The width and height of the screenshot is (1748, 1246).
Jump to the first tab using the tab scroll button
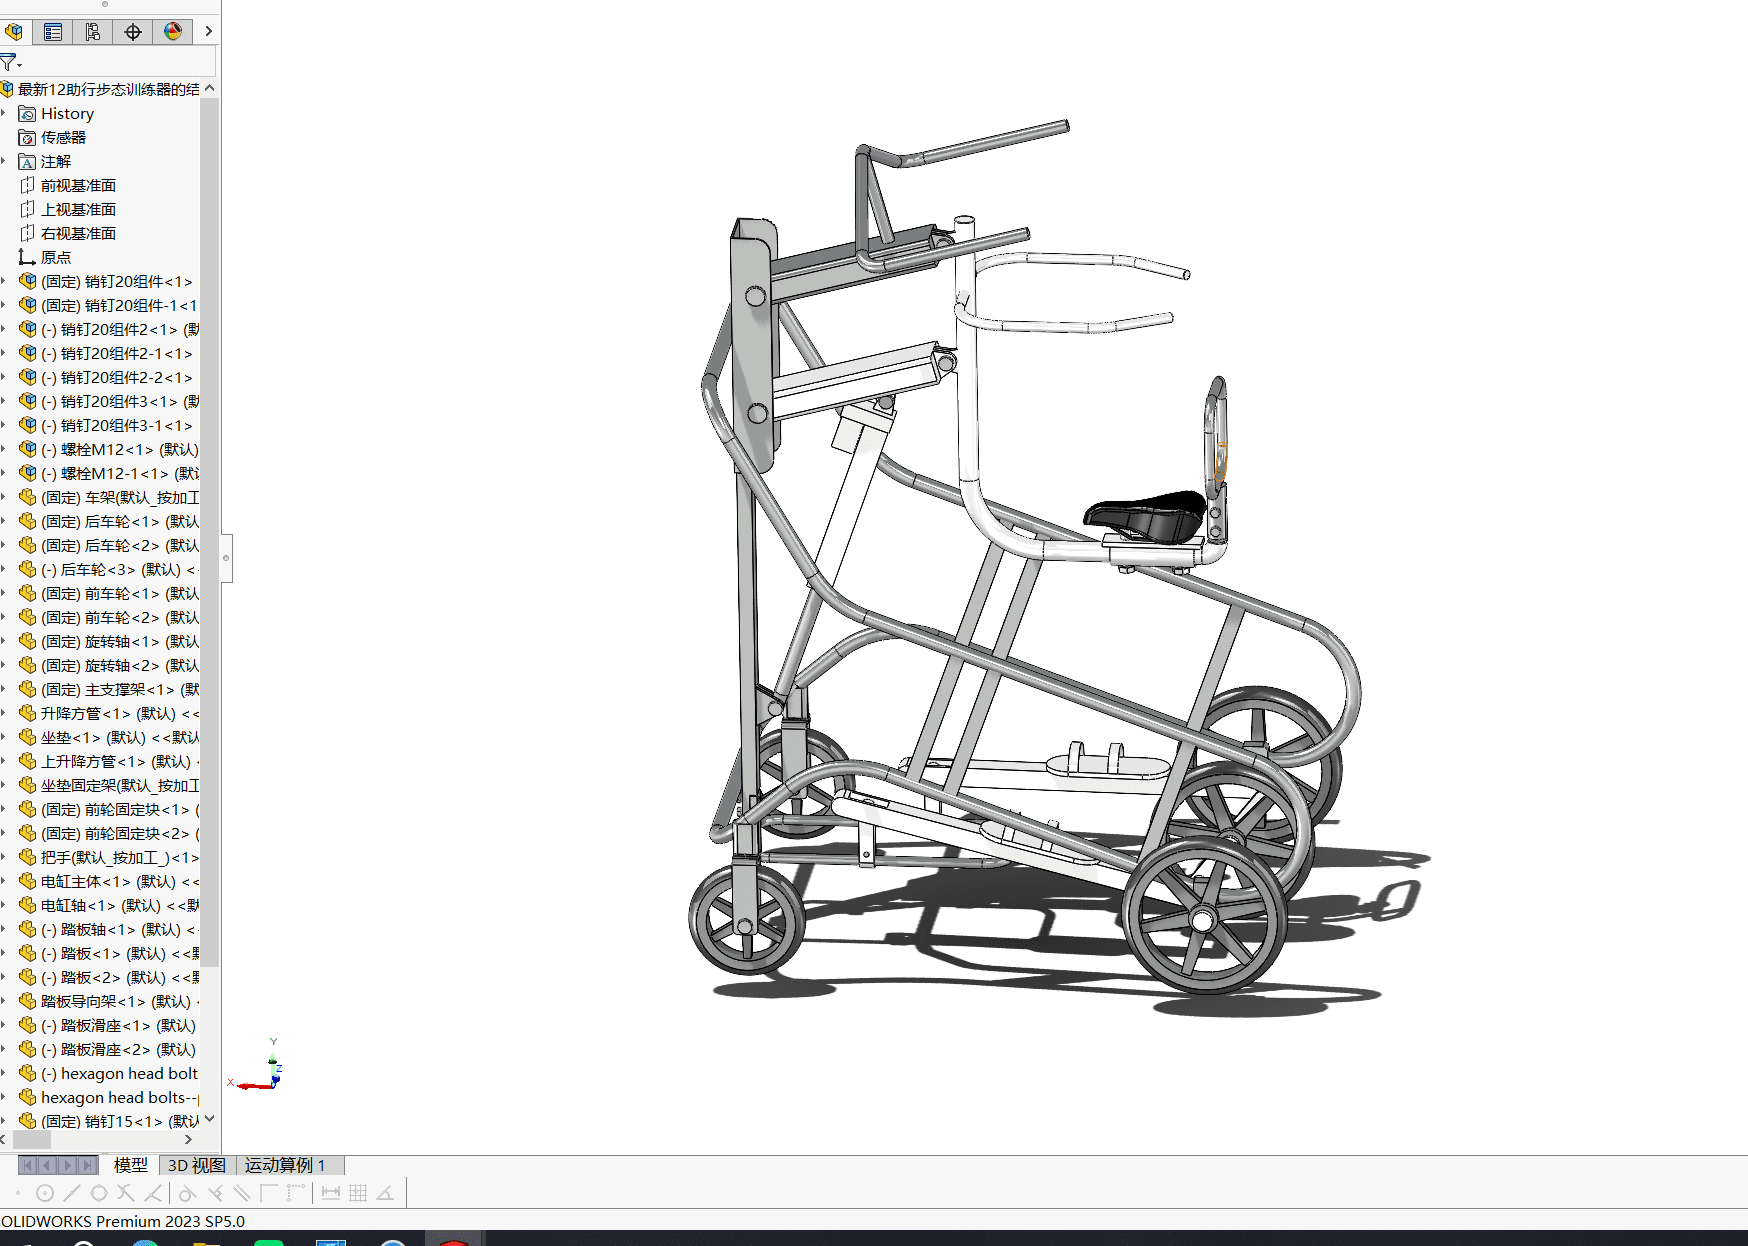pos(28,1165)
